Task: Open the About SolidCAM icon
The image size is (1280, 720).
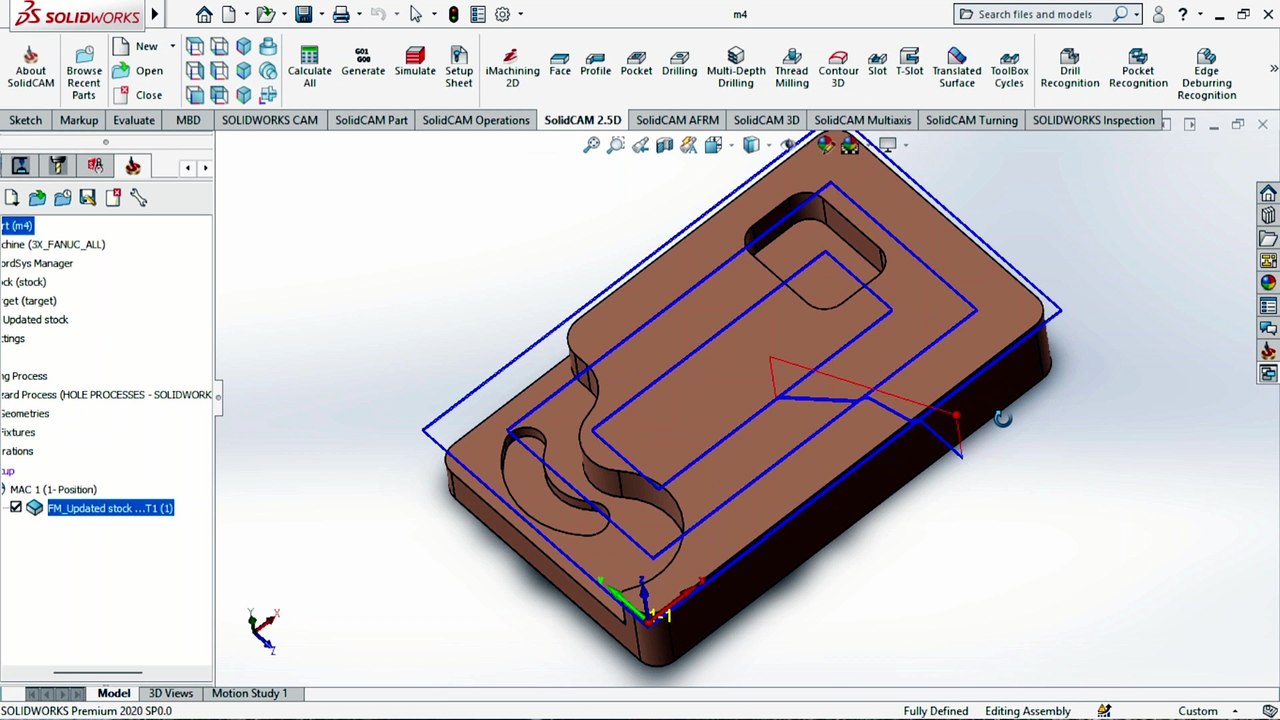Action: click(x=30, y=68)
